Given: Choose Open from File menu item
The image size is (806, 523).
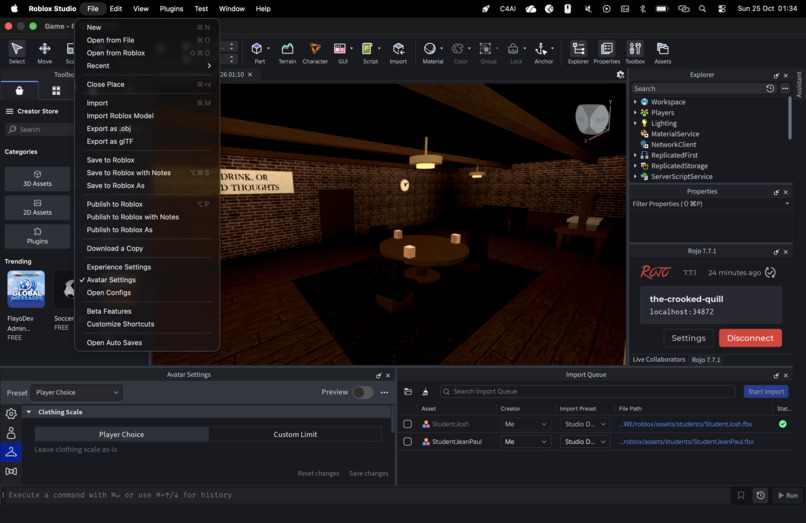Looking at the screenshot, I should (146, 40).
